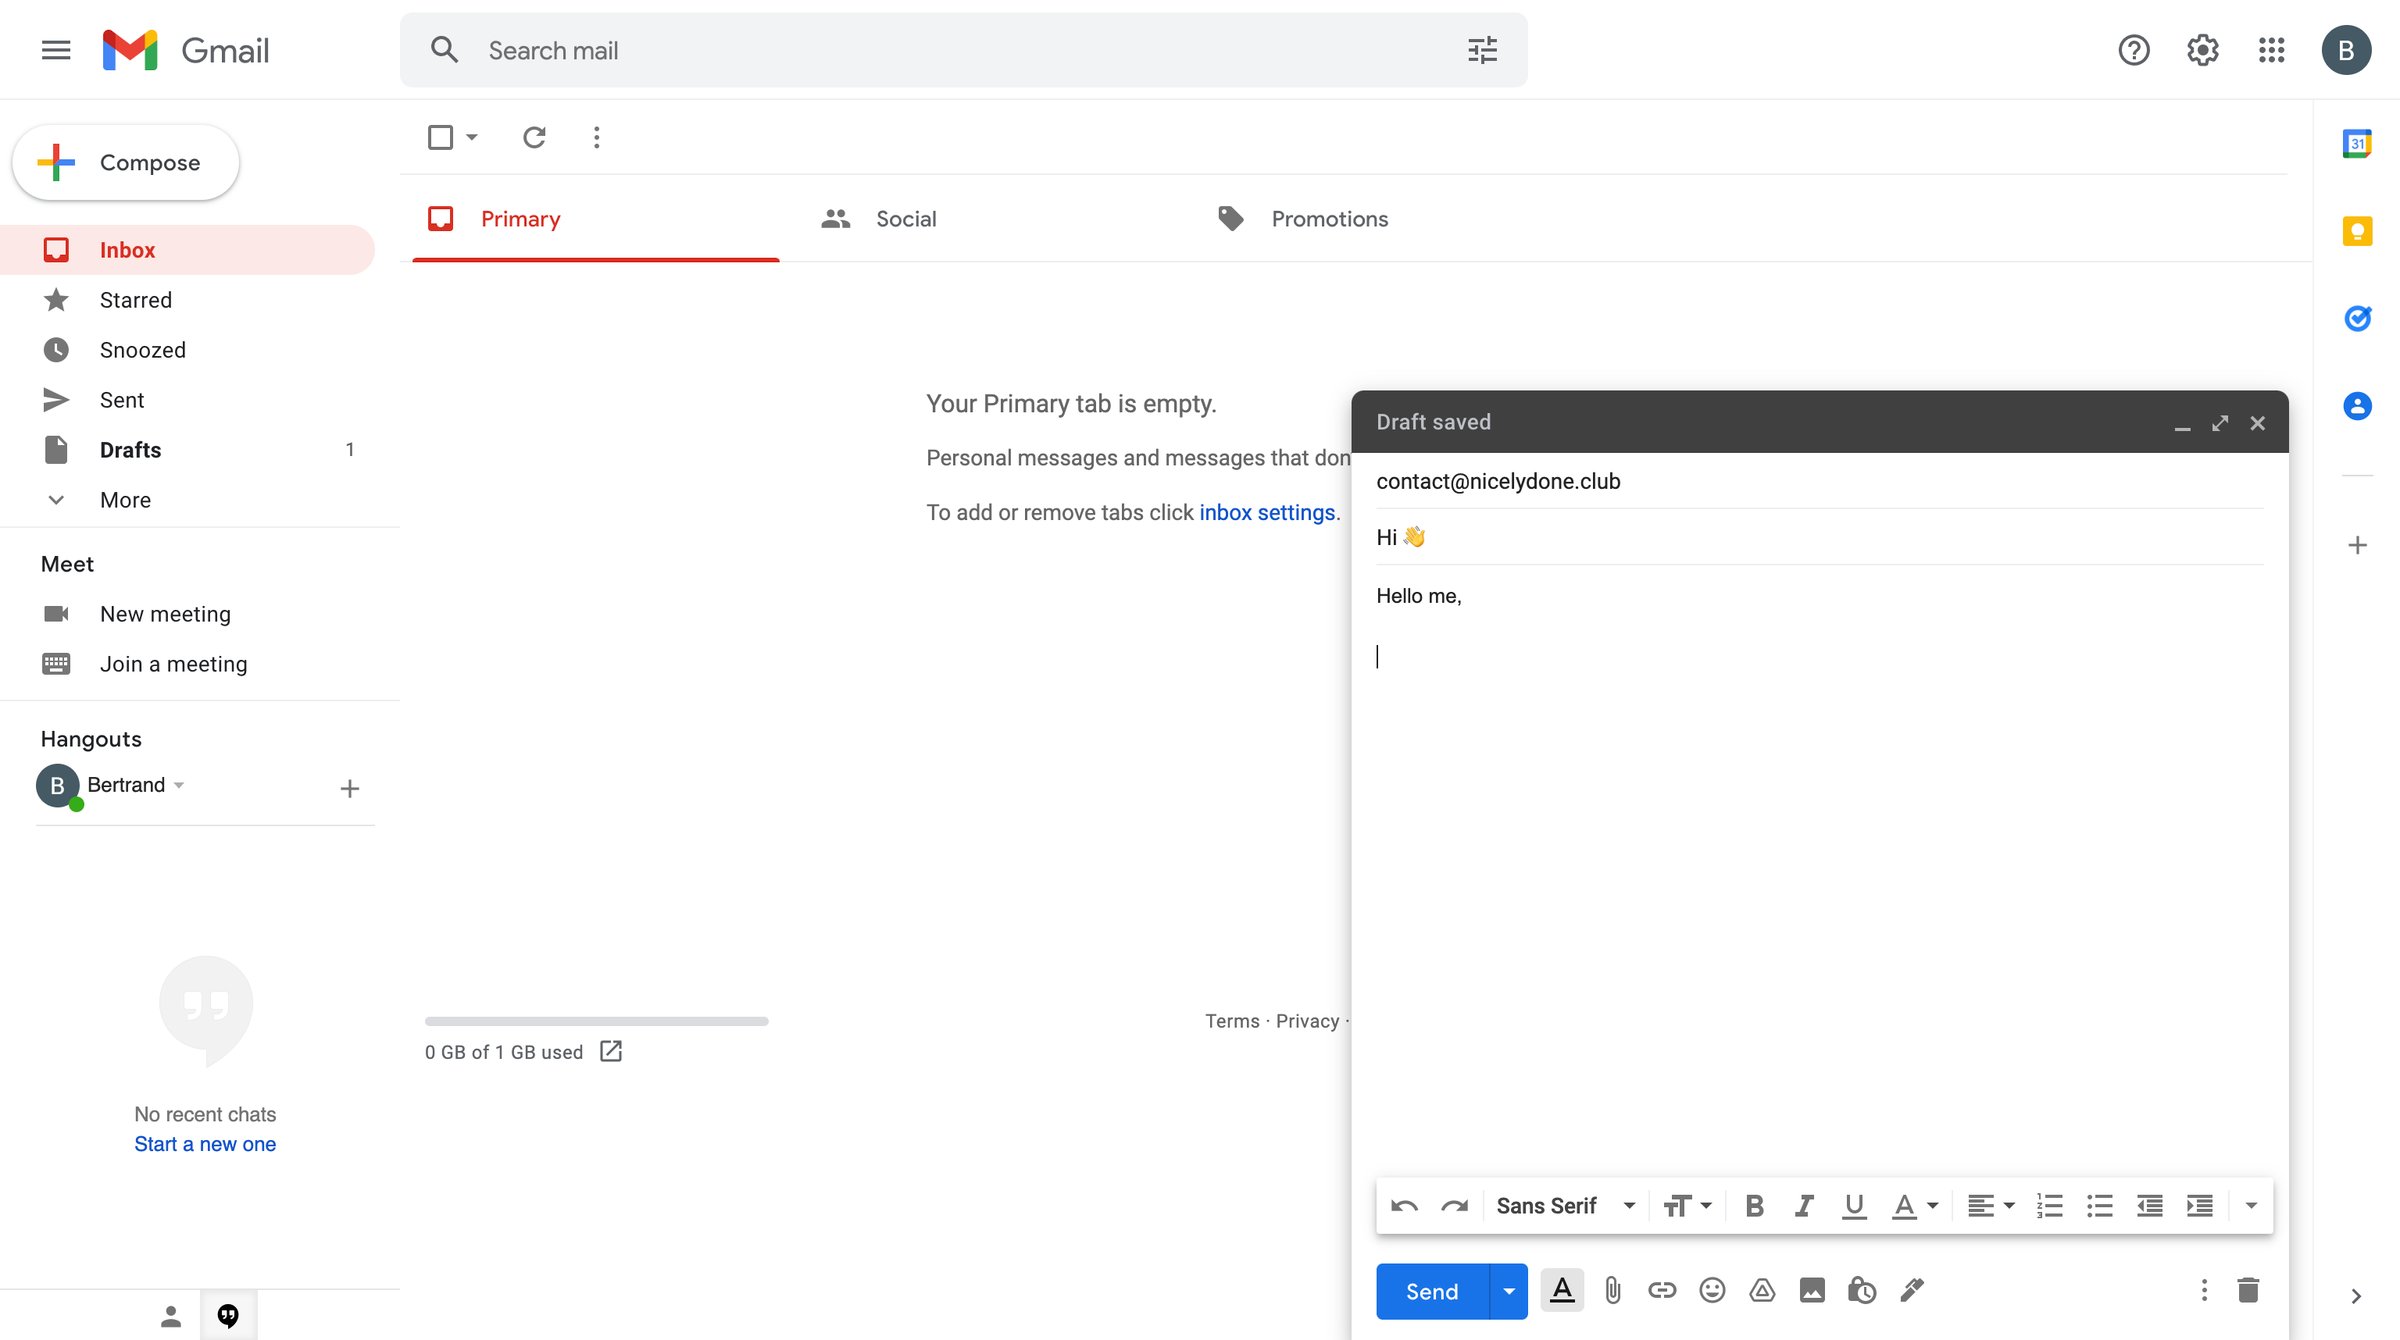Tick the select-all messages checkbox
The width and height of the screenshot is (2400, 1340).
tap(440, 137)
